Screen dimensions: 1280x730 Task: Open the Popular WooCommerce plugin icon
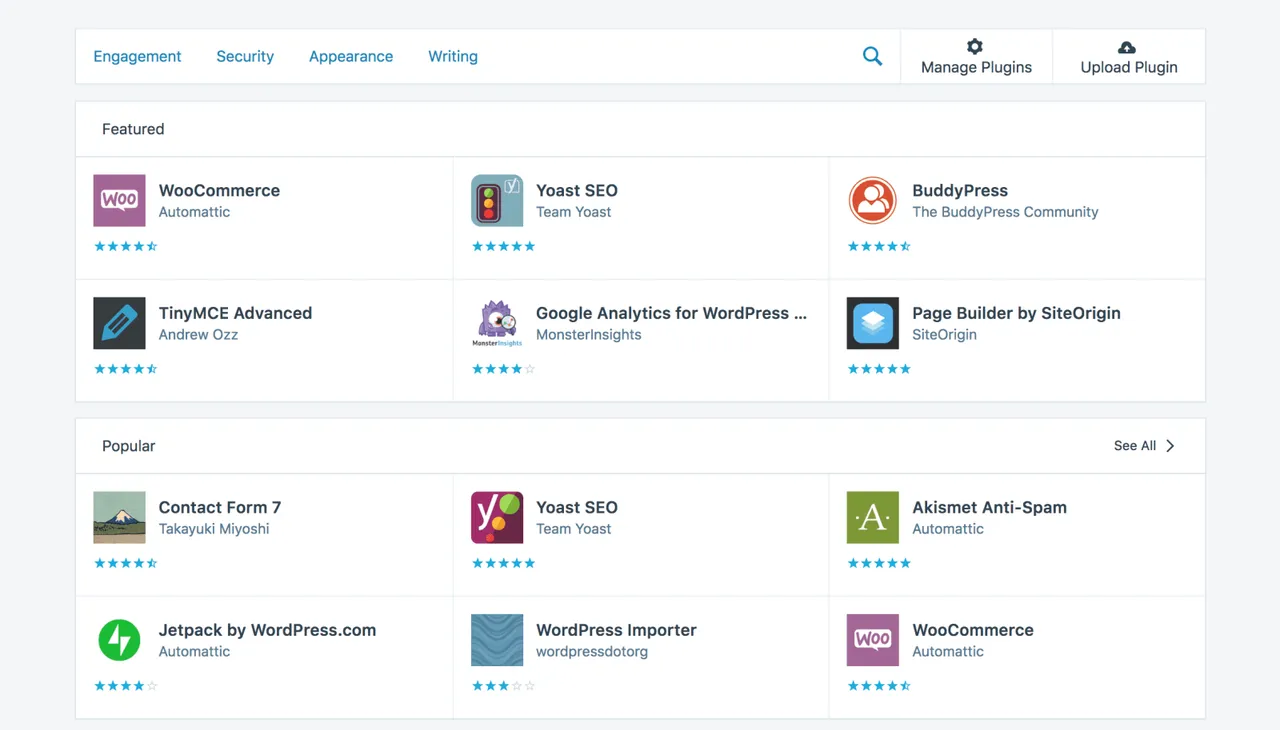(873, 640)
